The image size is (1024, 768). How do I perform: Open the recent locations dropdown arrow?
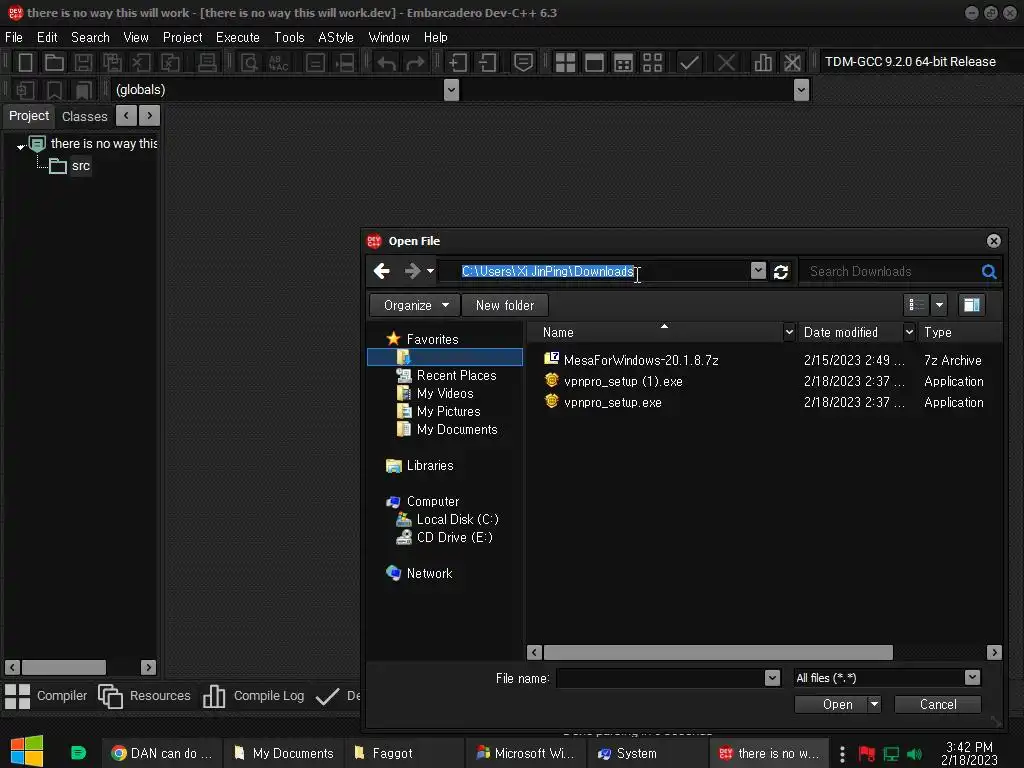pyautogui.click(x=430, y=271)
